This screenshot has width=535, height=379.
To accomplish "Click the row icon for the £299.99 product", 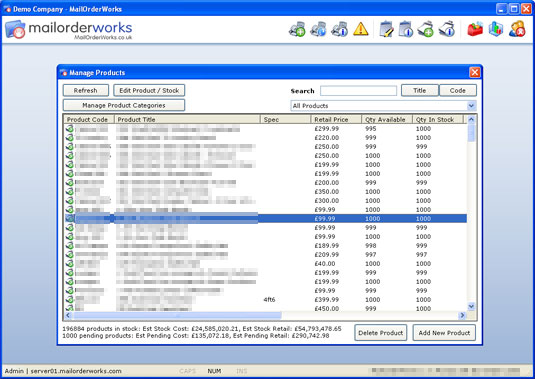I will pyautogui.click(x=70, y=129).
